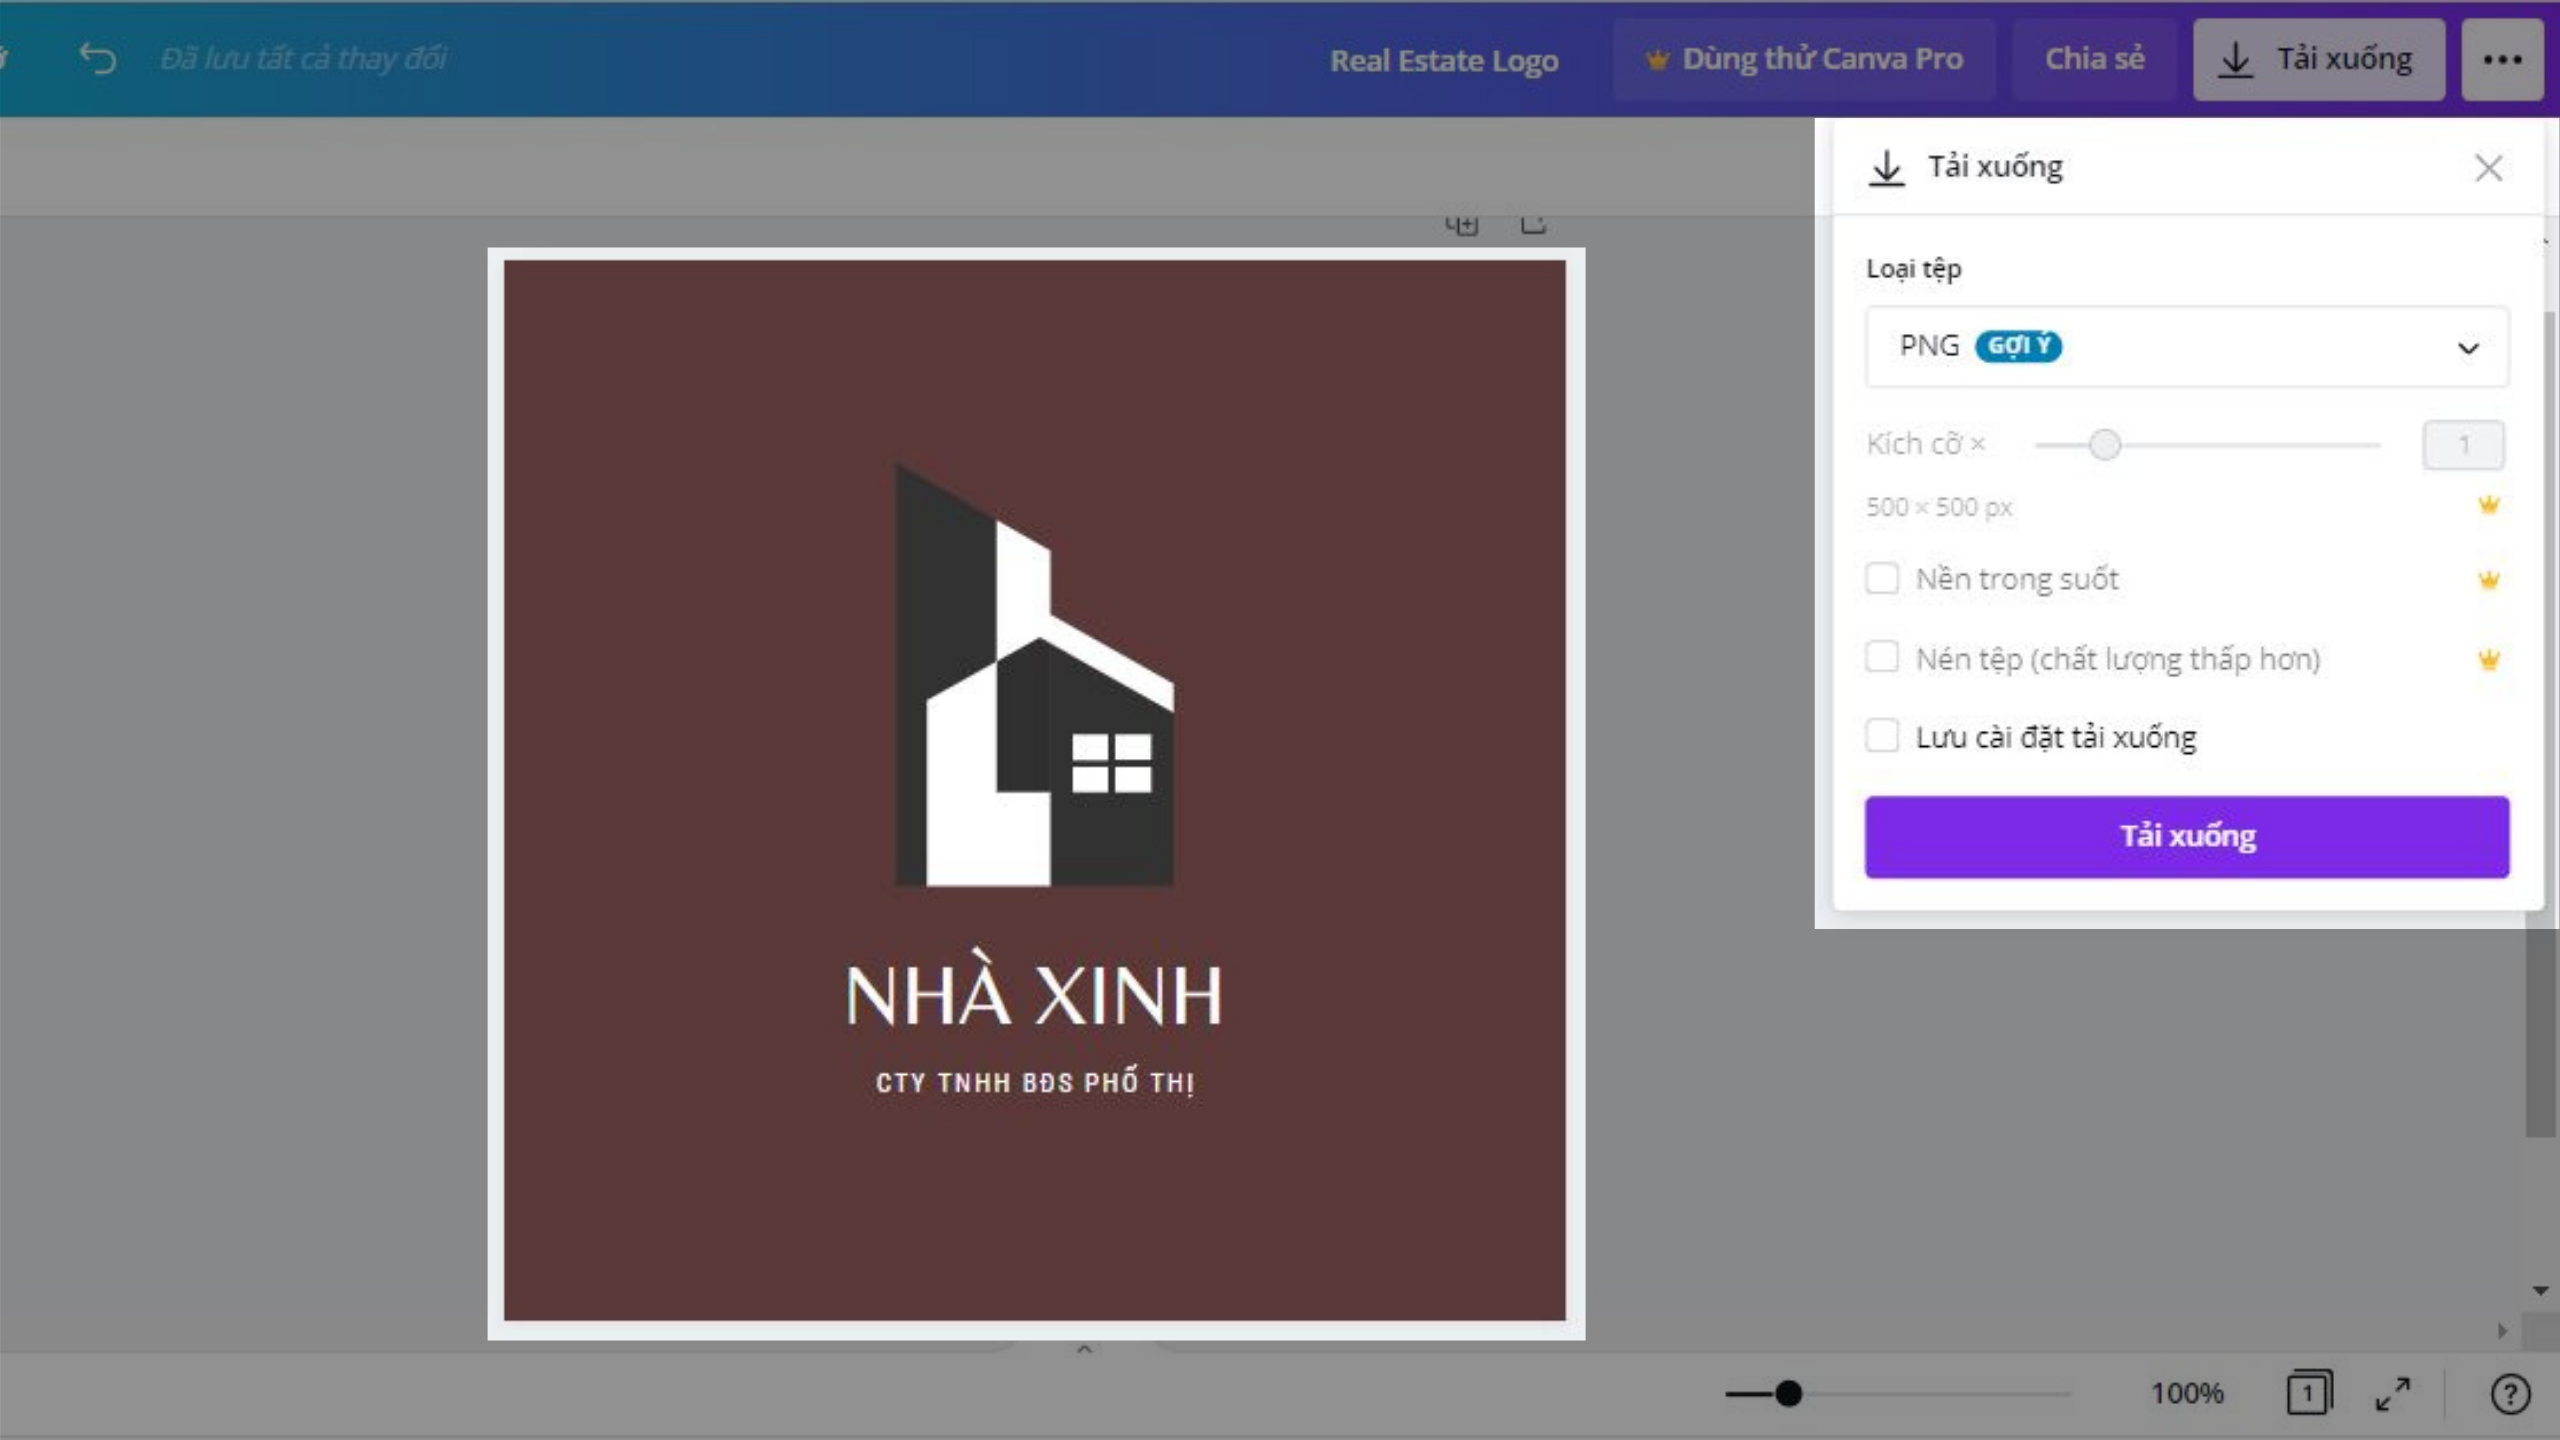Click the horizontal scrollbar right arrow
The image size is (2560, 1440).
(x=2502, y=1331)
